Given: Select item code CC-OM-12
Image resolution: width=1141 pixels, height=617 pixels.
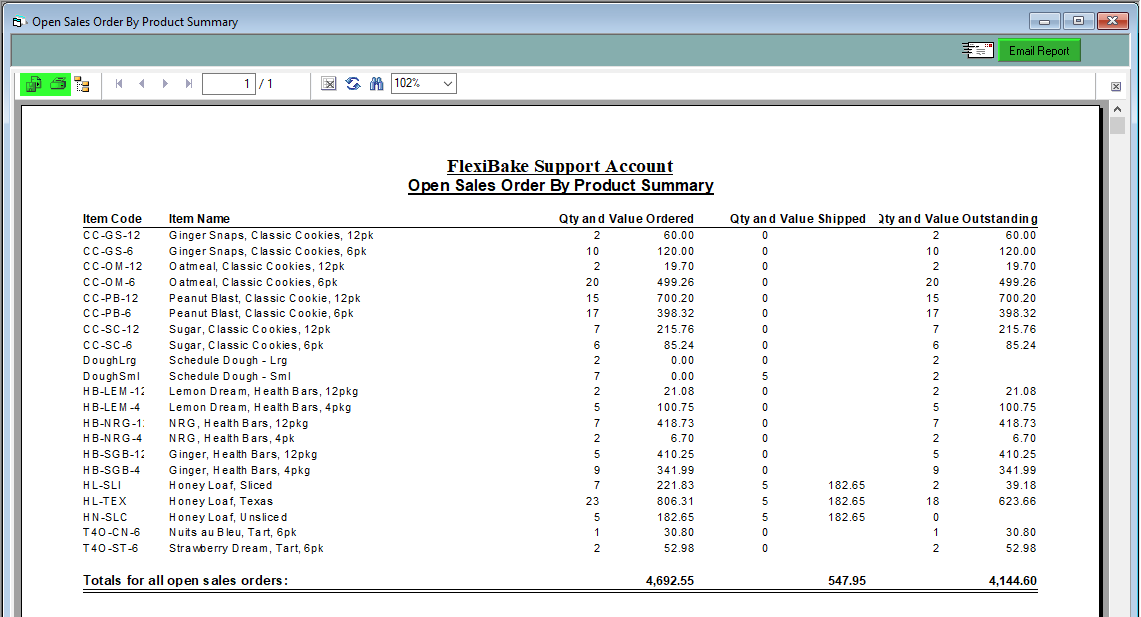Looking at the screenshot, I should [x=113, y=267].
